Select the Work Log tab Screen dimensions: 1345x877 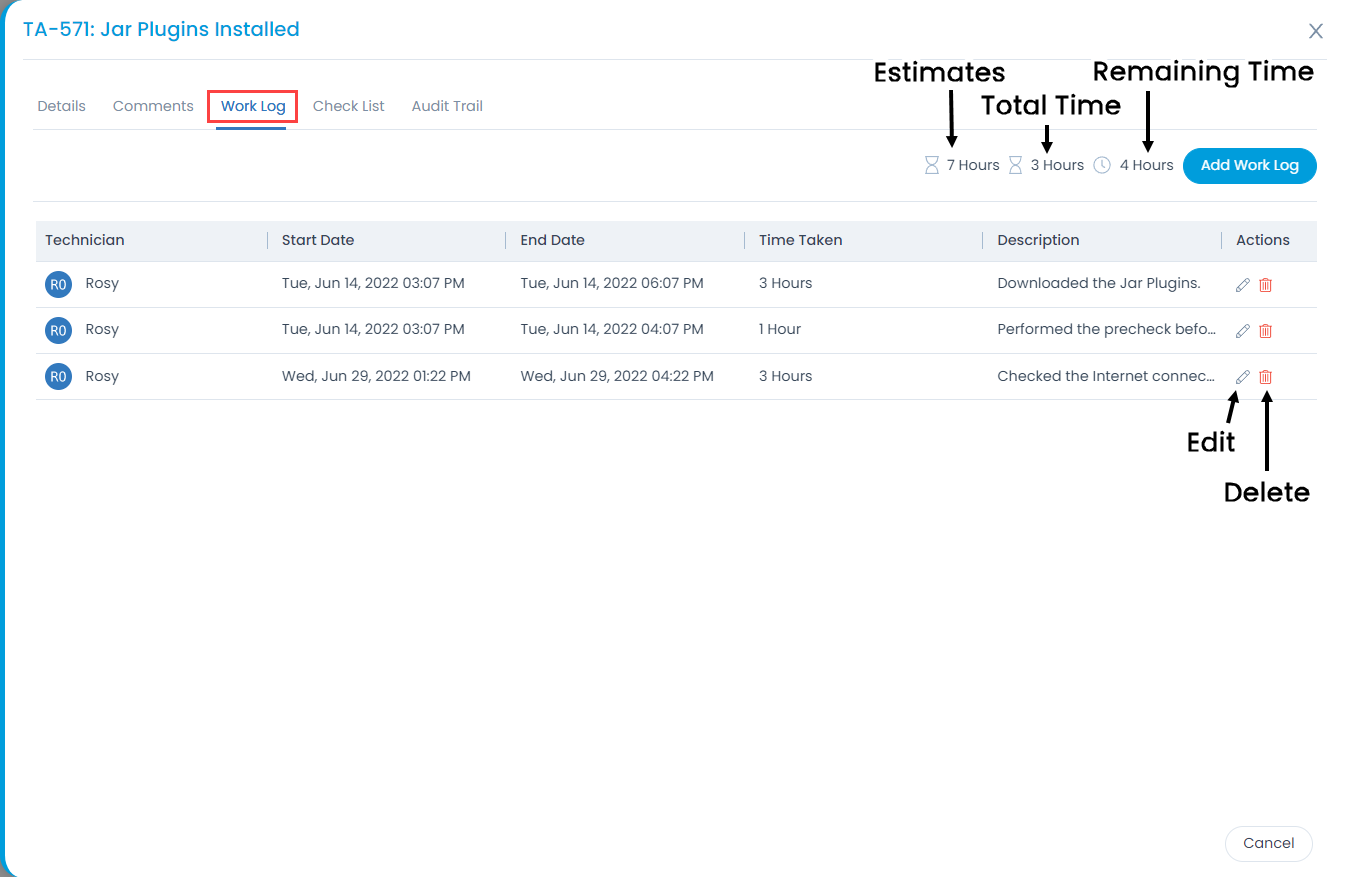[253, 106]
